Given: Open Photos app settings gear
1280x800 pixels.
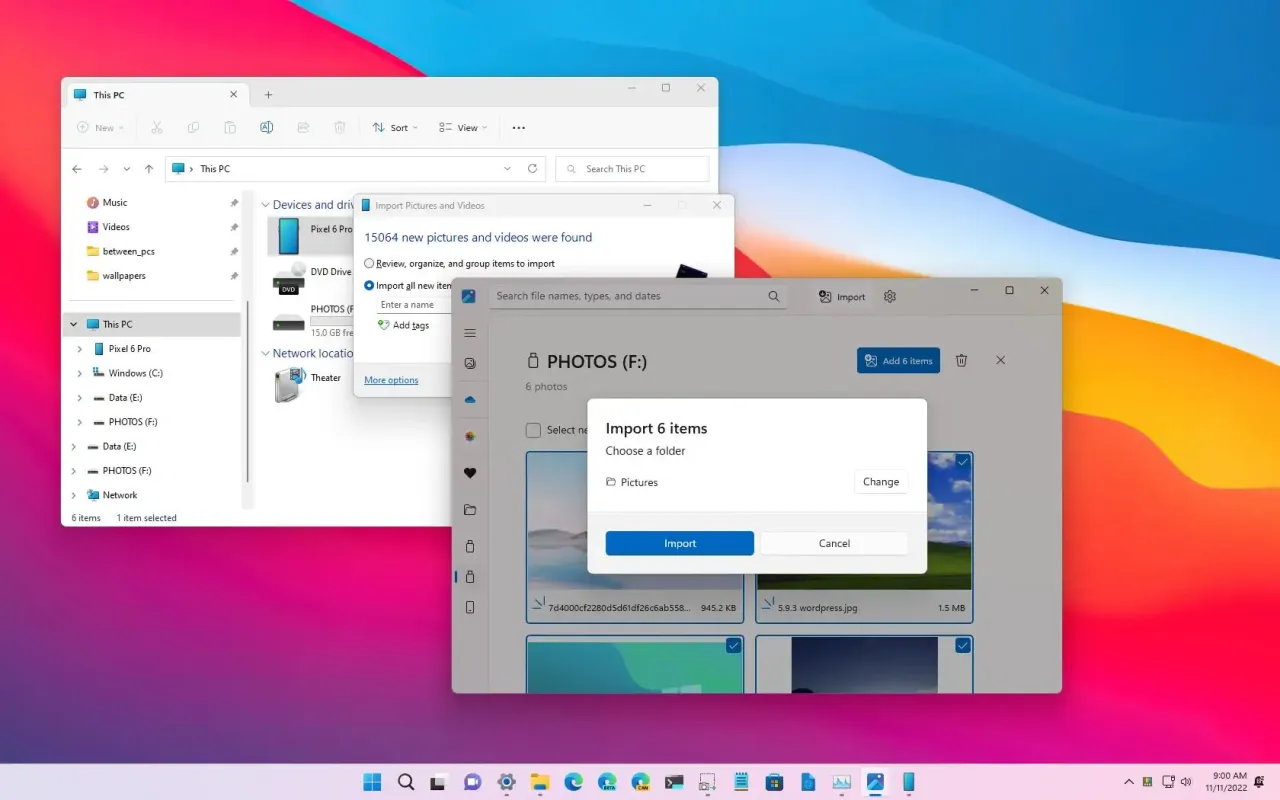Looking at the screenshot, I should click(888, 296).
